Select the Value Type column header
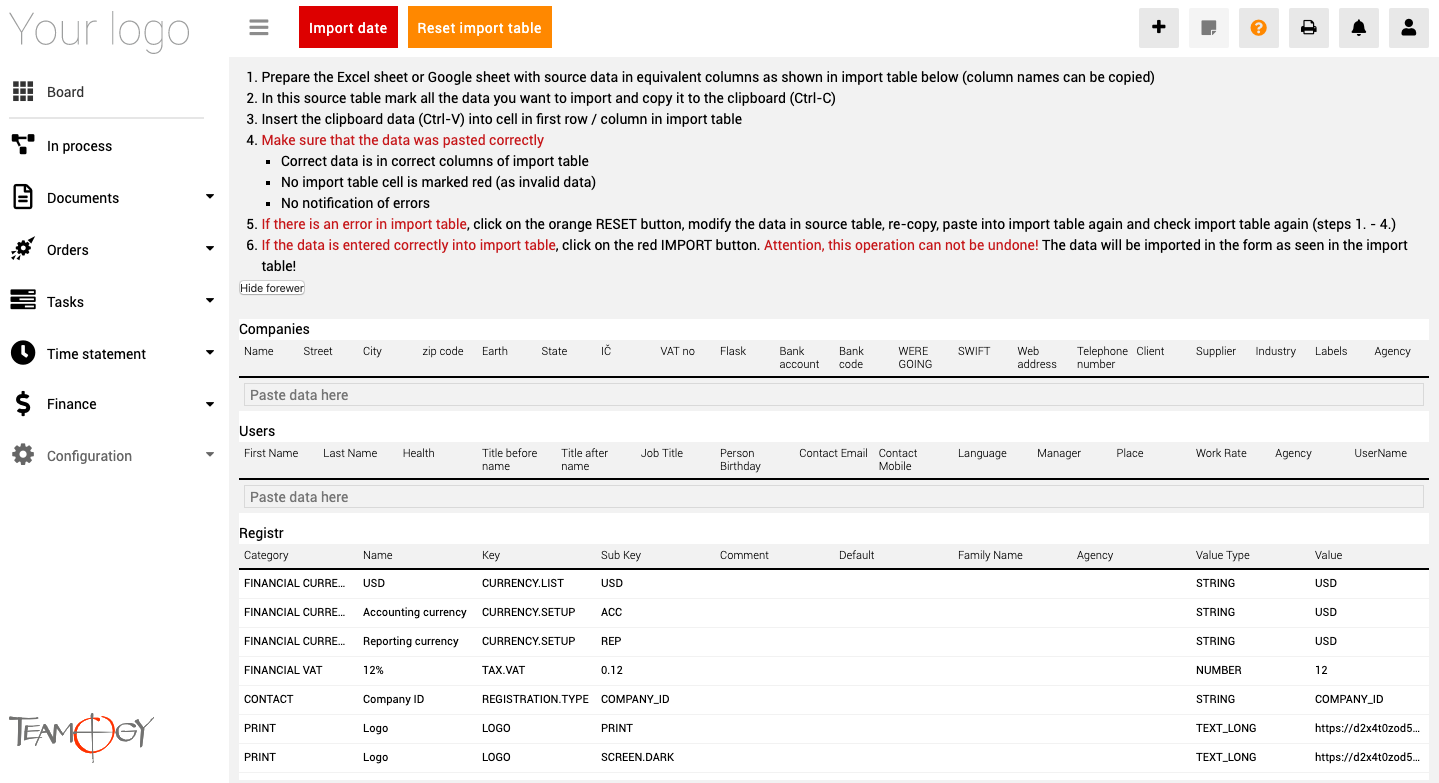Screen dimensions: 1439x783 [1223, 555]
